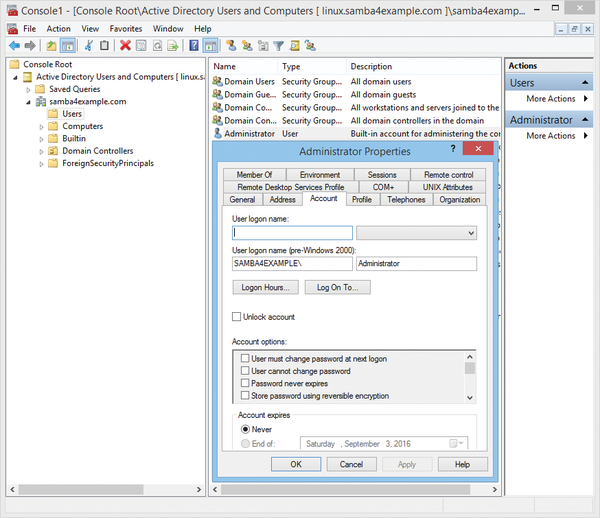Toggle Show/Hide Console Tree toolbar icon
Image resolution: width=600 pixels, height=518 pixels.
(68, 46)
